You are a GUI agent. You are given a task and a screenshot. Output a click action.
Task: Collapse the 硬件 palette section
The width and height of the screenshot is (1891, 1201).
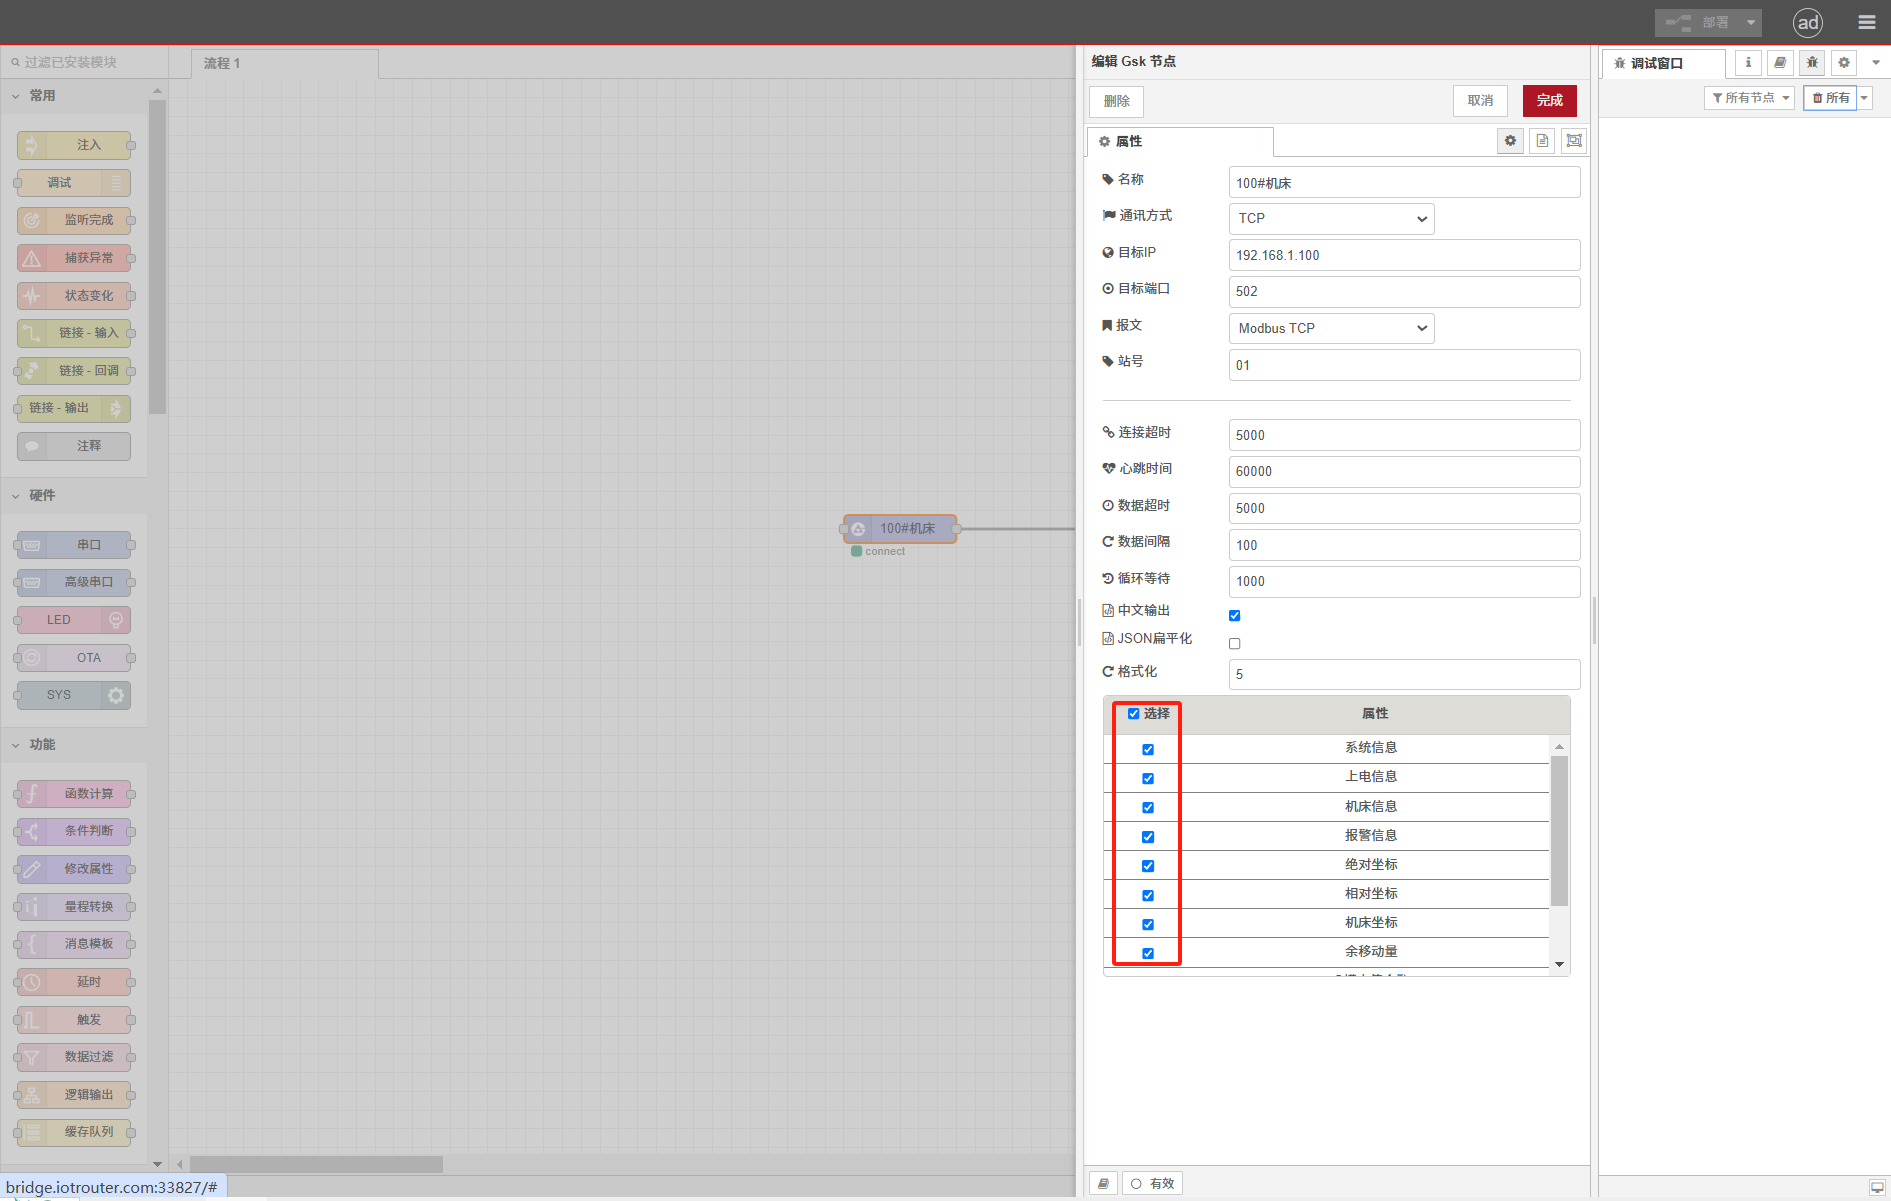(40, 495)
